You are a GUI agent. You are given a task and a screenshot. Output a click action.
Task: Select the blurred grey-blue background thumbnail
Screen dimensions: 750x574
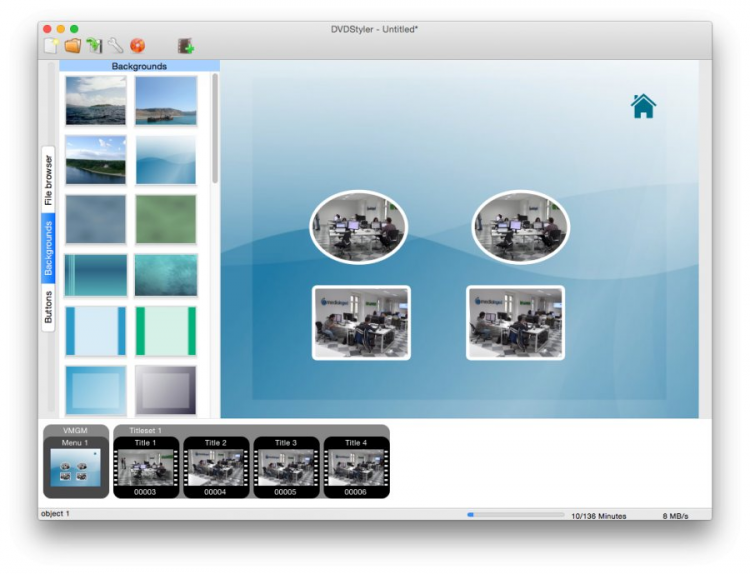click(96, 219)
